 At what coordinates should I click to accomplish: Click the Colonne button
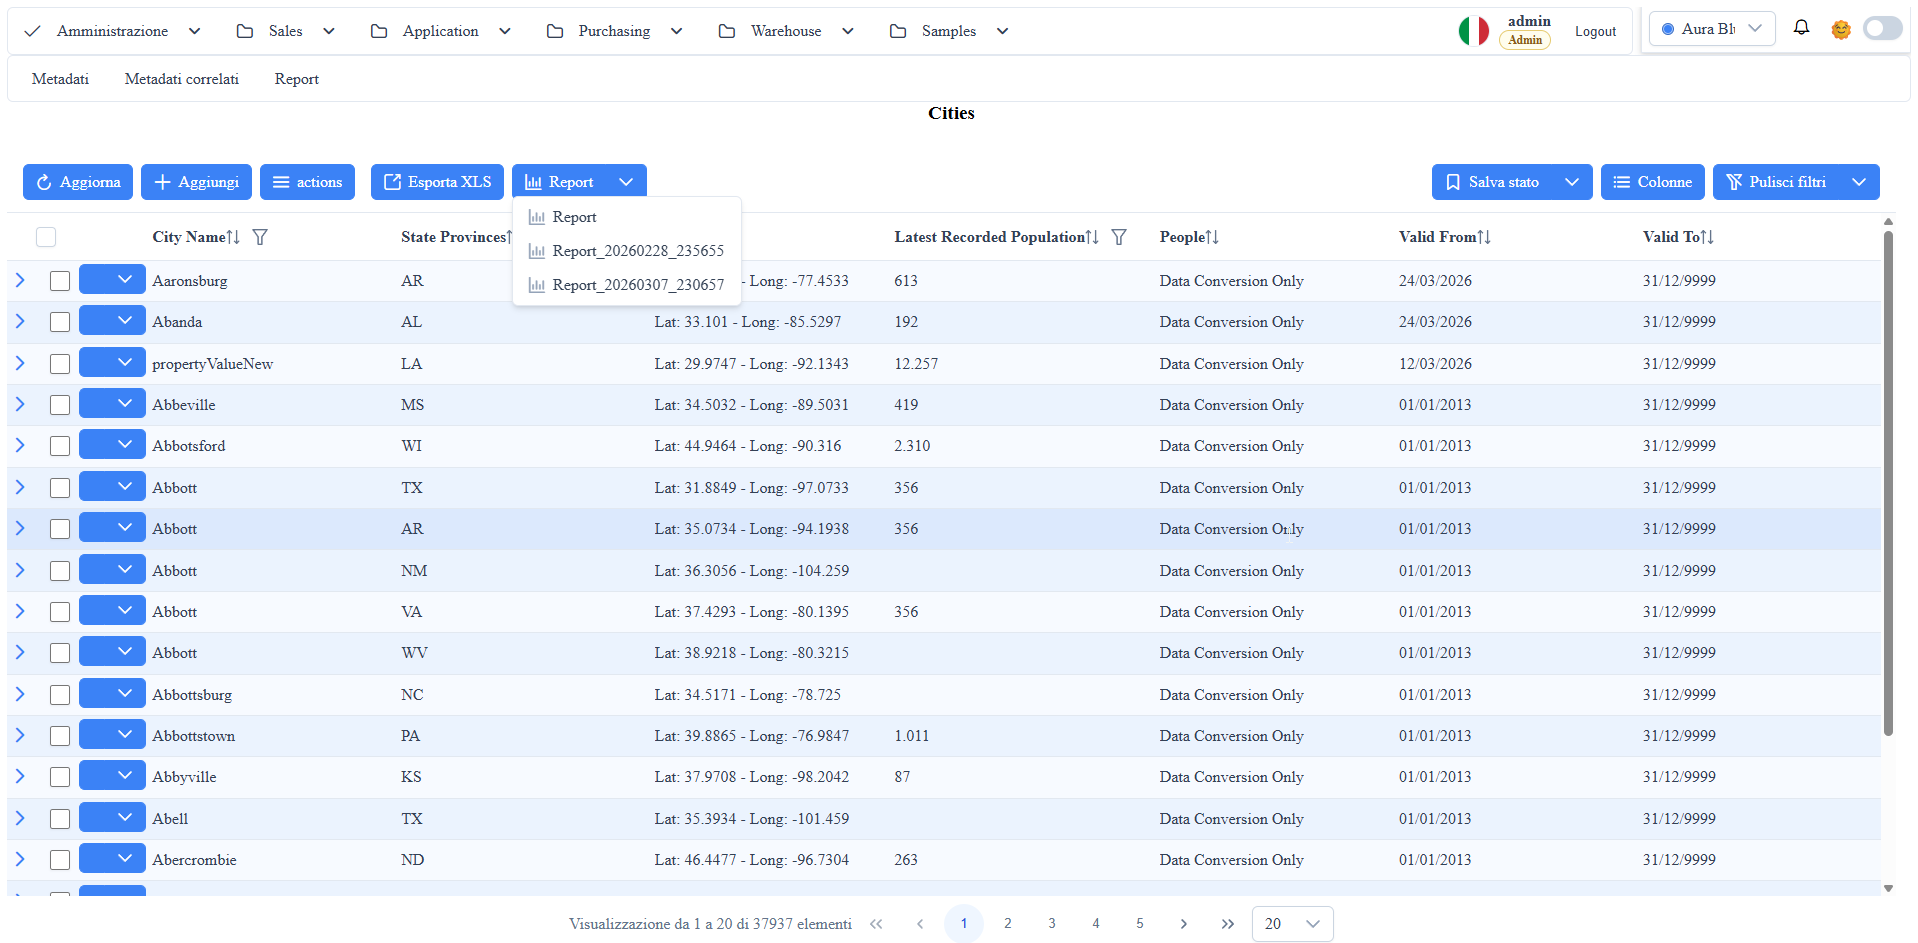[x=1652, y=182]
